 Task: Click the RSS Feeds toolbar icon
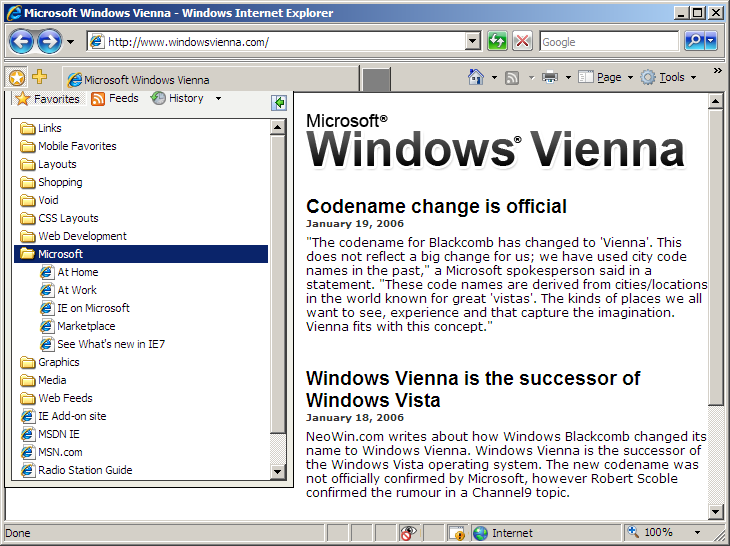(x=512, y=78)
